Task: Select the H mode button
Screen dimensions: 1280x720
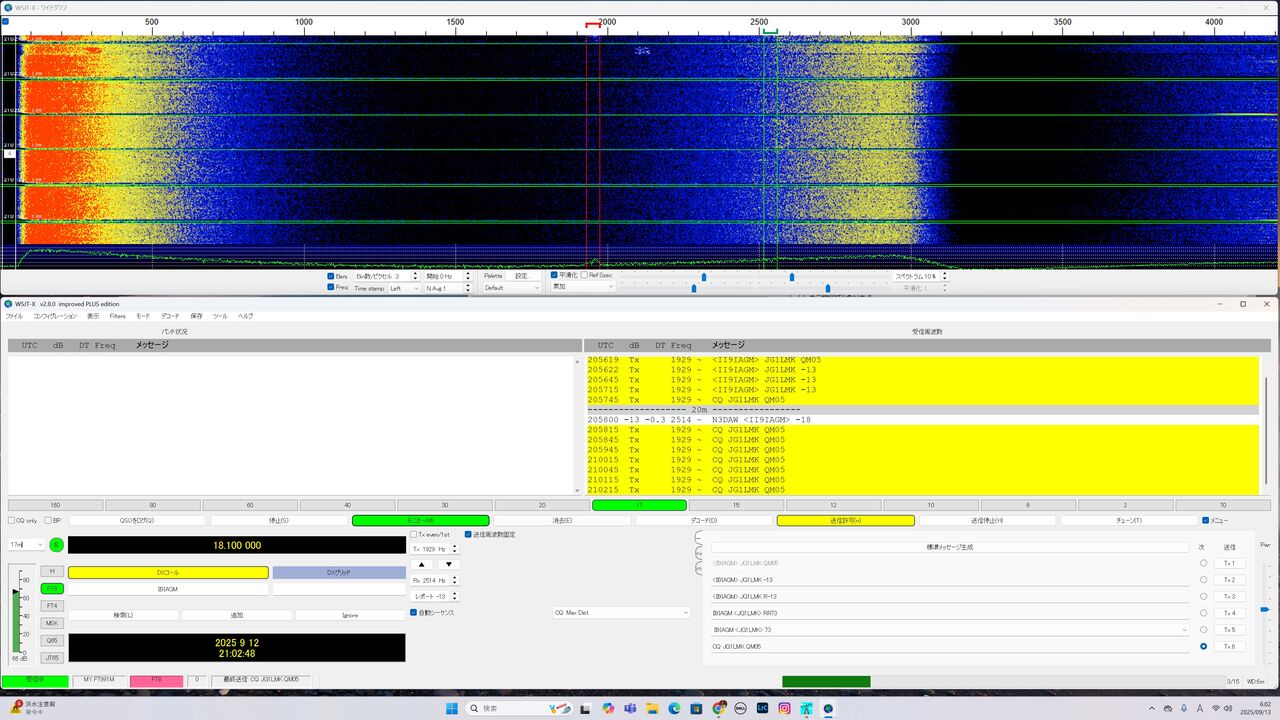Action: [x=52, y=571]
